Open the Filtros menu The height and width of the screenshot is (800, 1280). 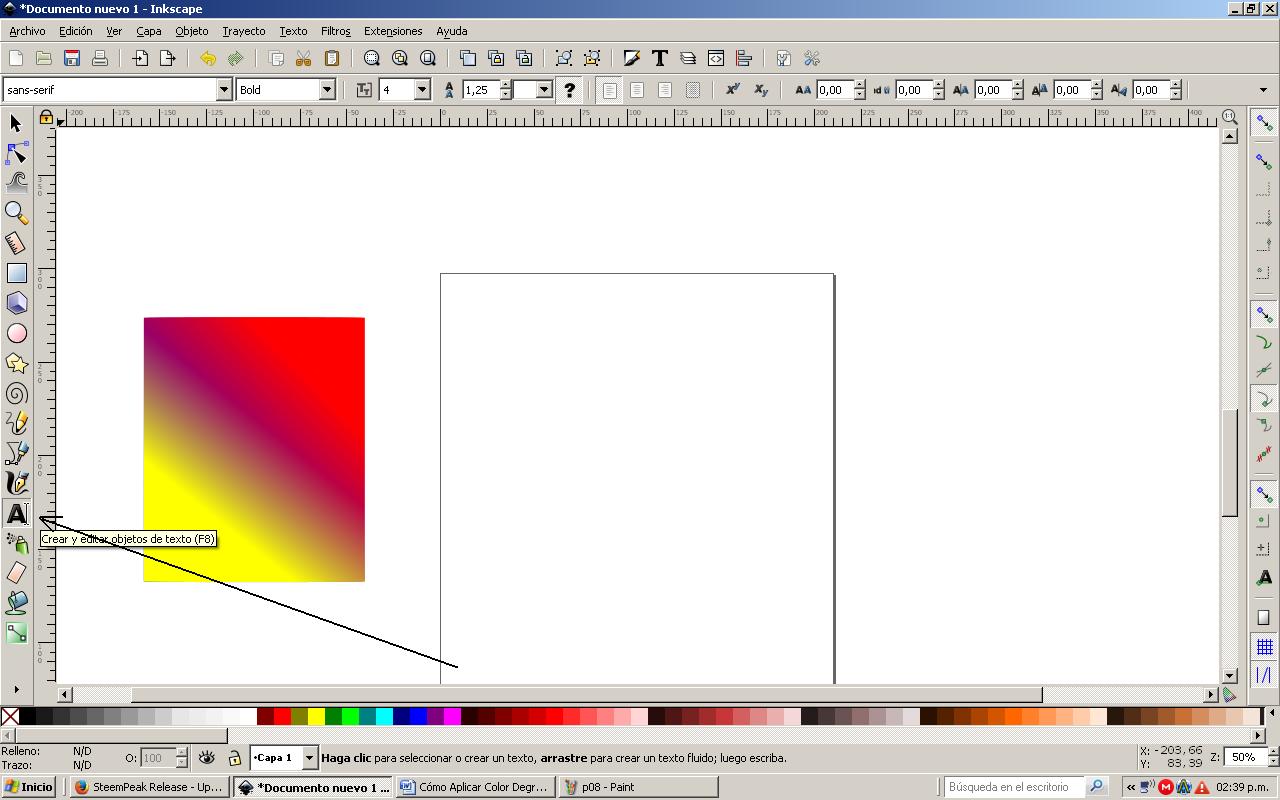(x=335, y=31)
